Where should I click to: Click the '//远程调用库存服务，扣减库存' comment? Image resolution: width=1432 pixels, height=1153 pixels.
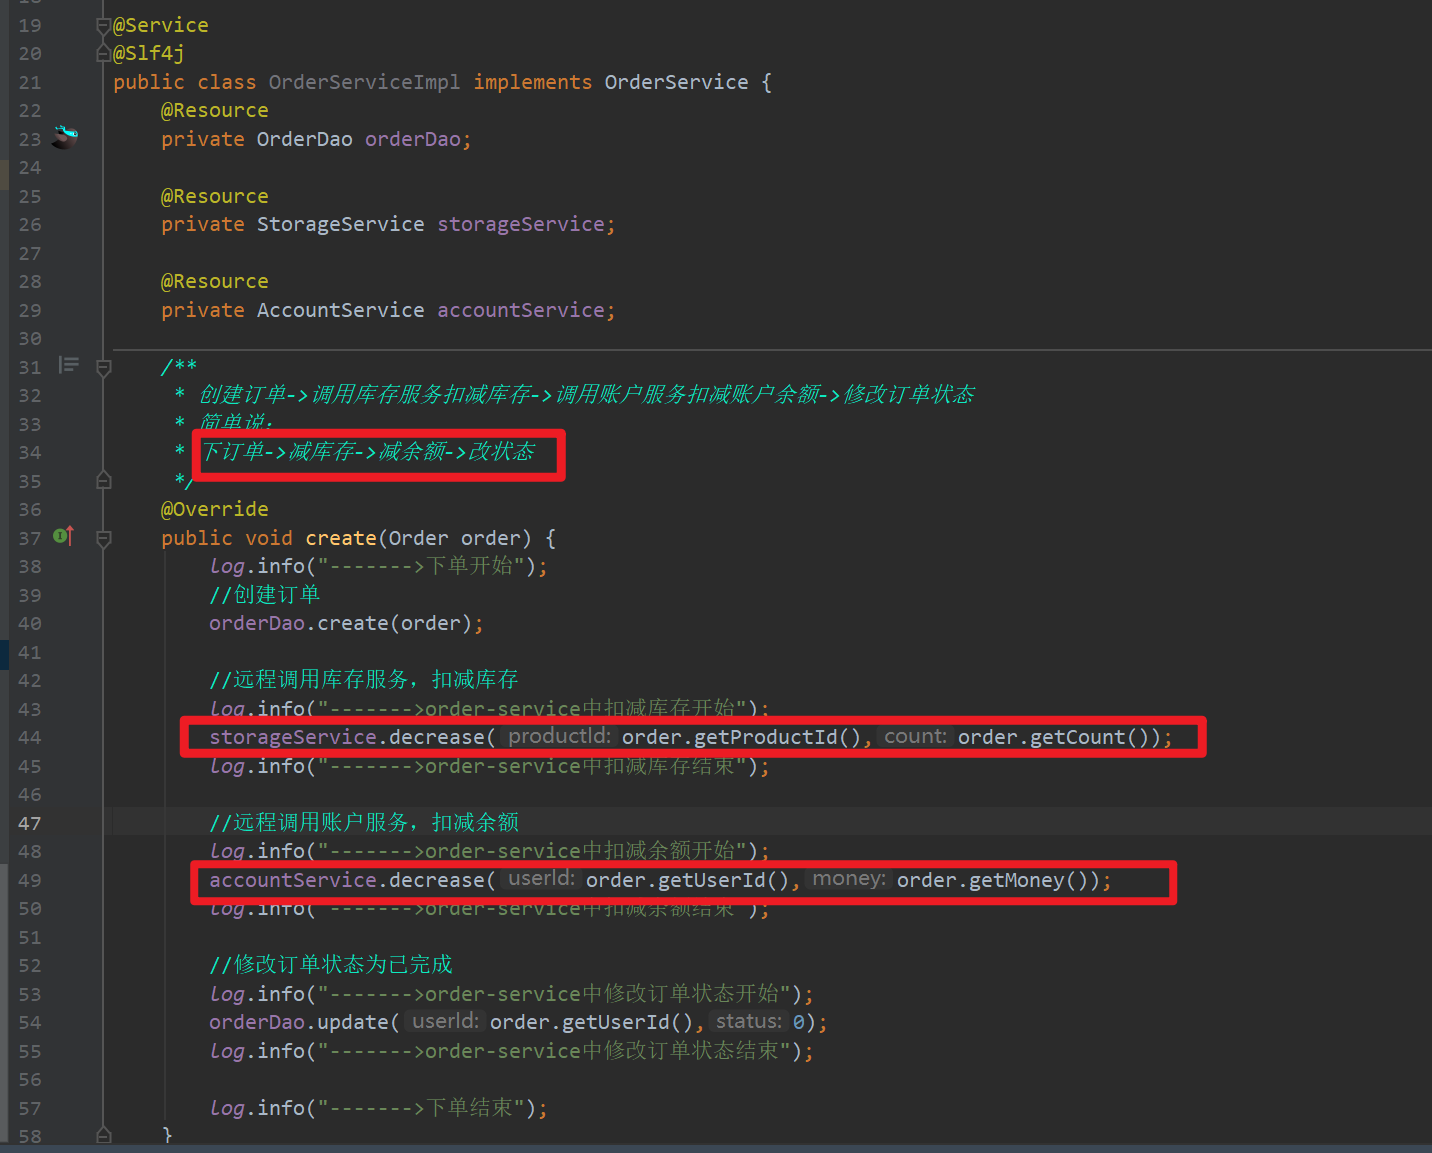(x=364, y=680)
